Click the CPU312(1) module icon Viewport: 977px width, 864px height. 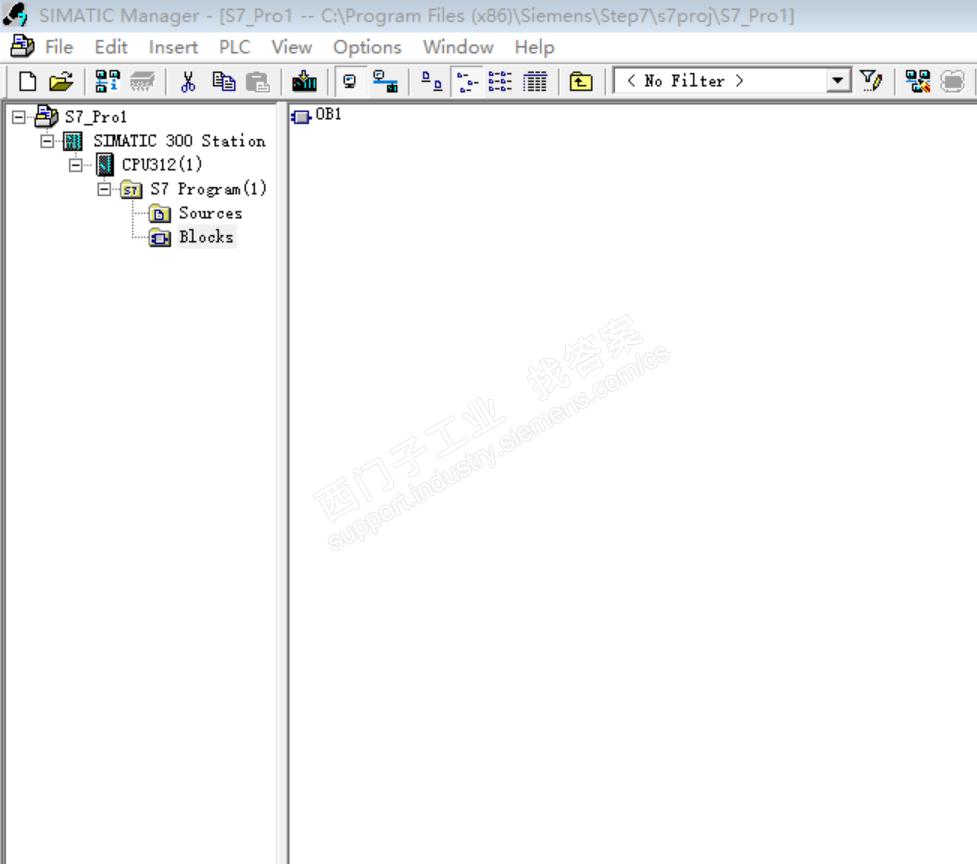point(105,164)
